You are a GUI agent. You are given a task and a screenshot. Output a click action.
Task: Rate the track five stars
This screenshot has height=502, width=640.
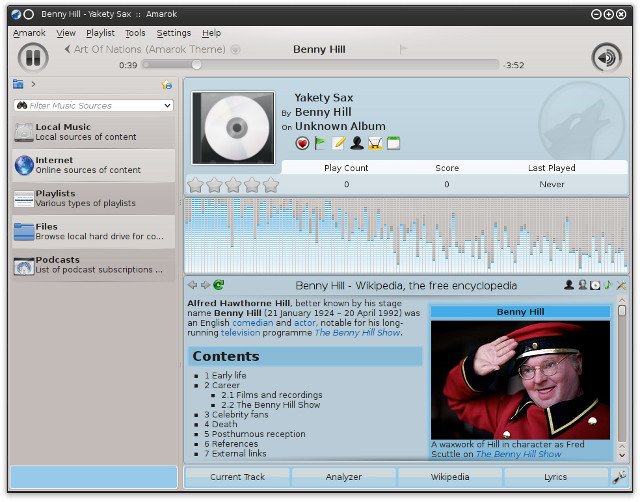pos(271,185)
